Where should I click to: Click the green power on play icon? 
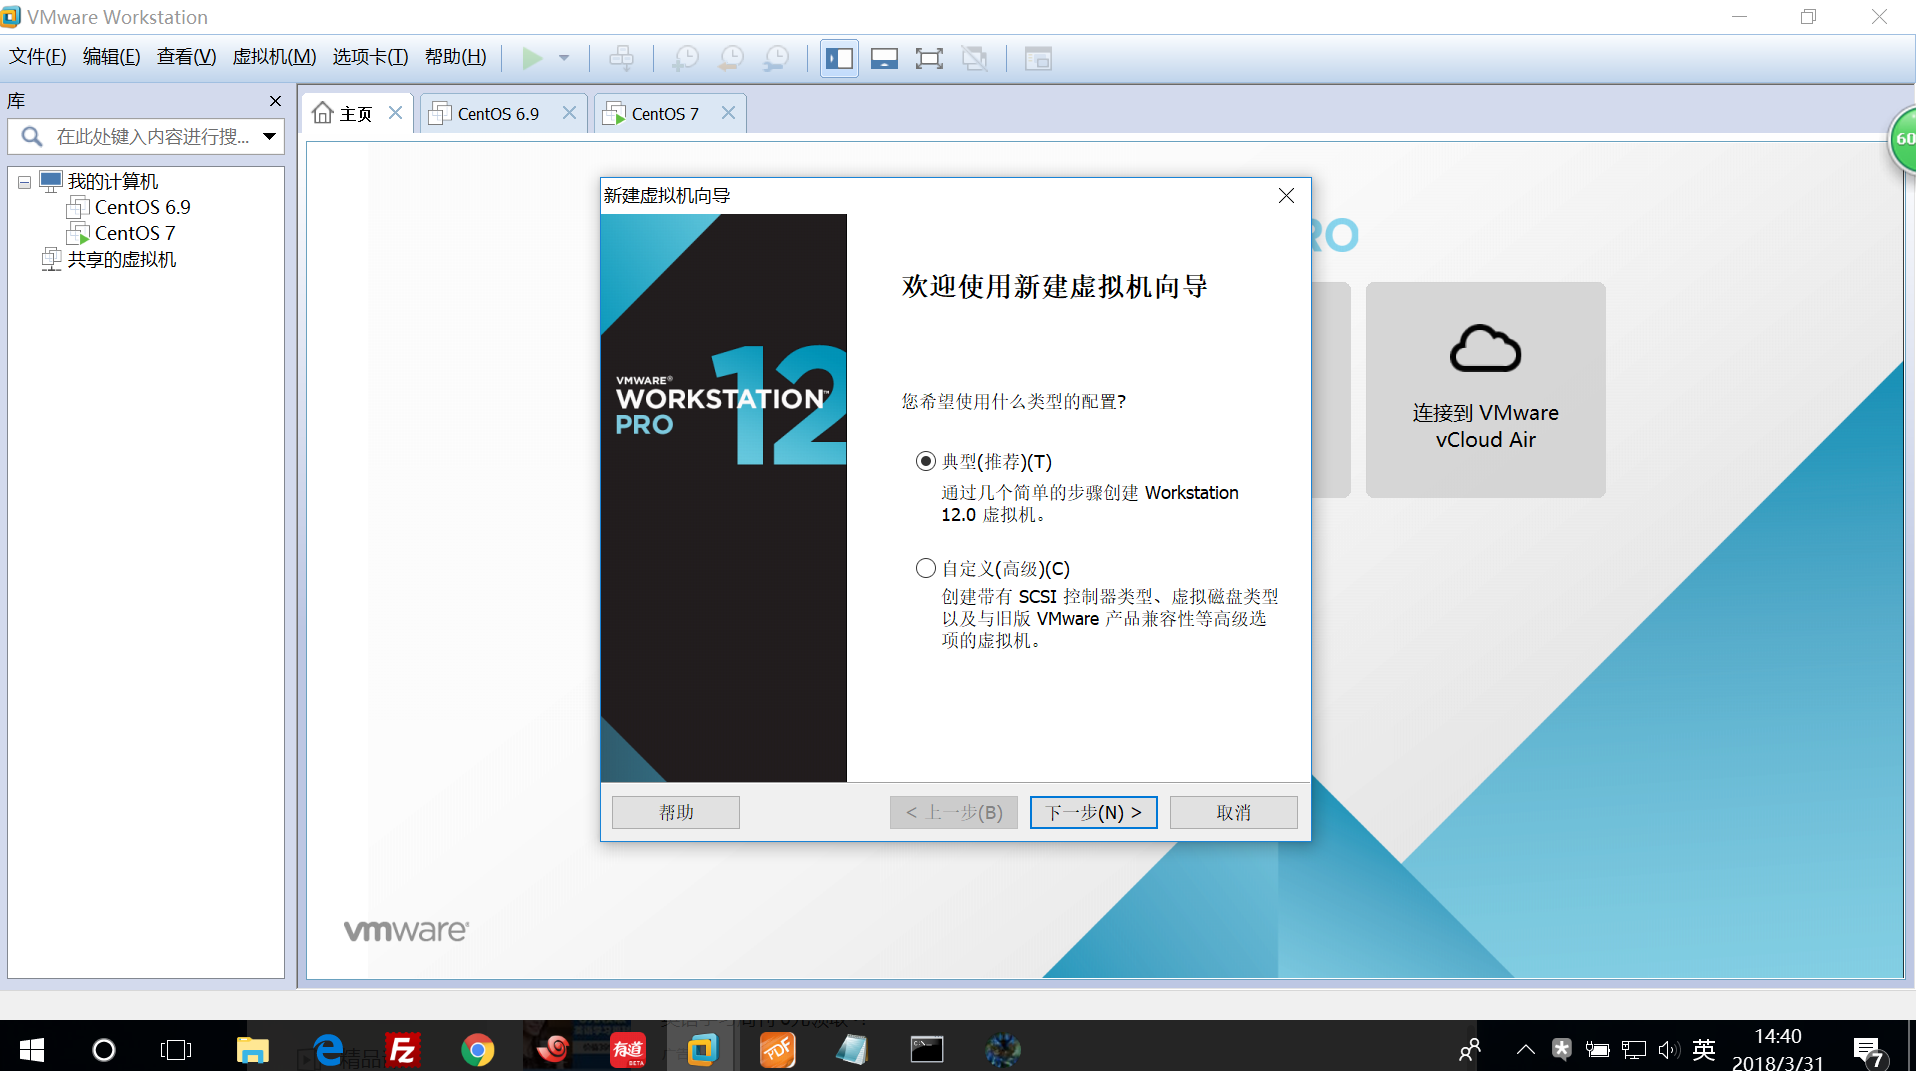coord(532,58)
